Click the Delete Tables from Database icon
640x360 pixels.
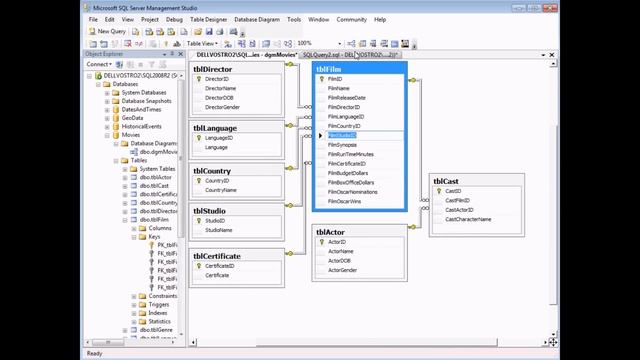128,44
